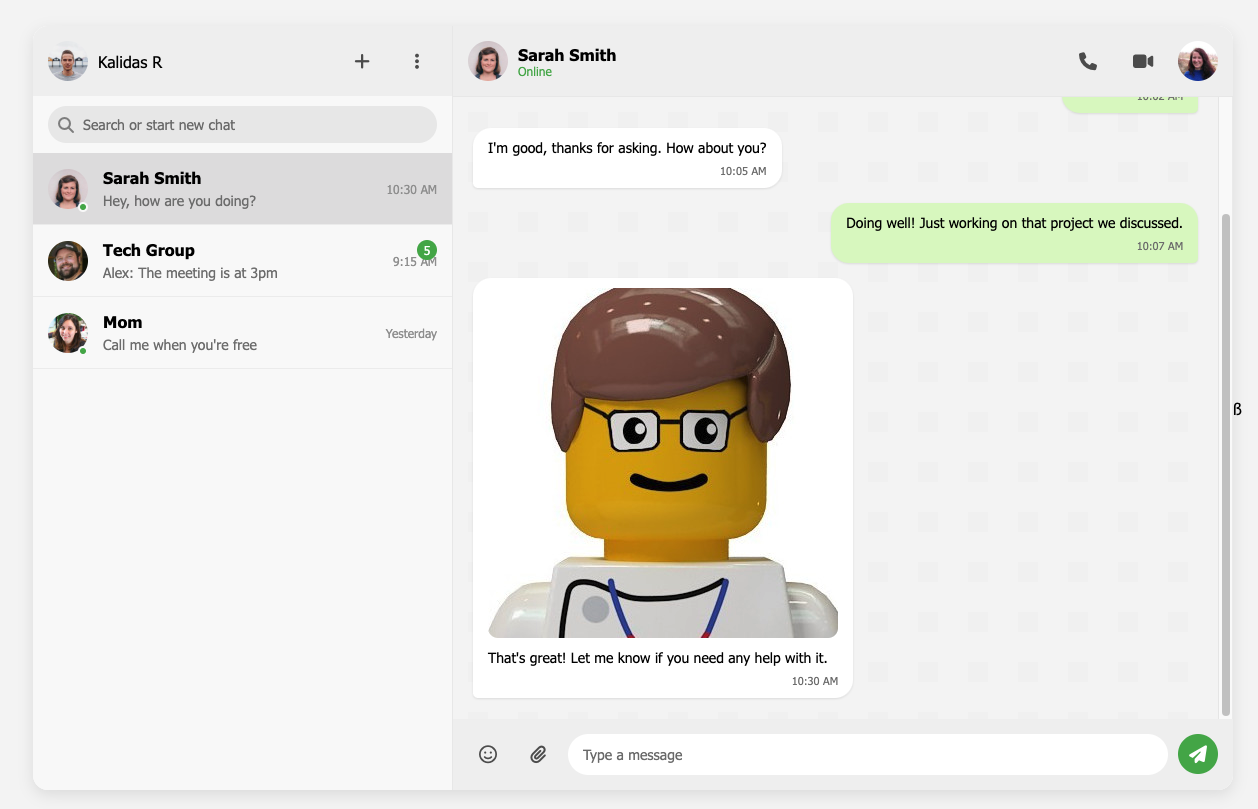Viewport: 1258px width, 809px height.
Task: Select the Sarah Smith conversation
Action: pyautogui.click(x=242, y=189)
